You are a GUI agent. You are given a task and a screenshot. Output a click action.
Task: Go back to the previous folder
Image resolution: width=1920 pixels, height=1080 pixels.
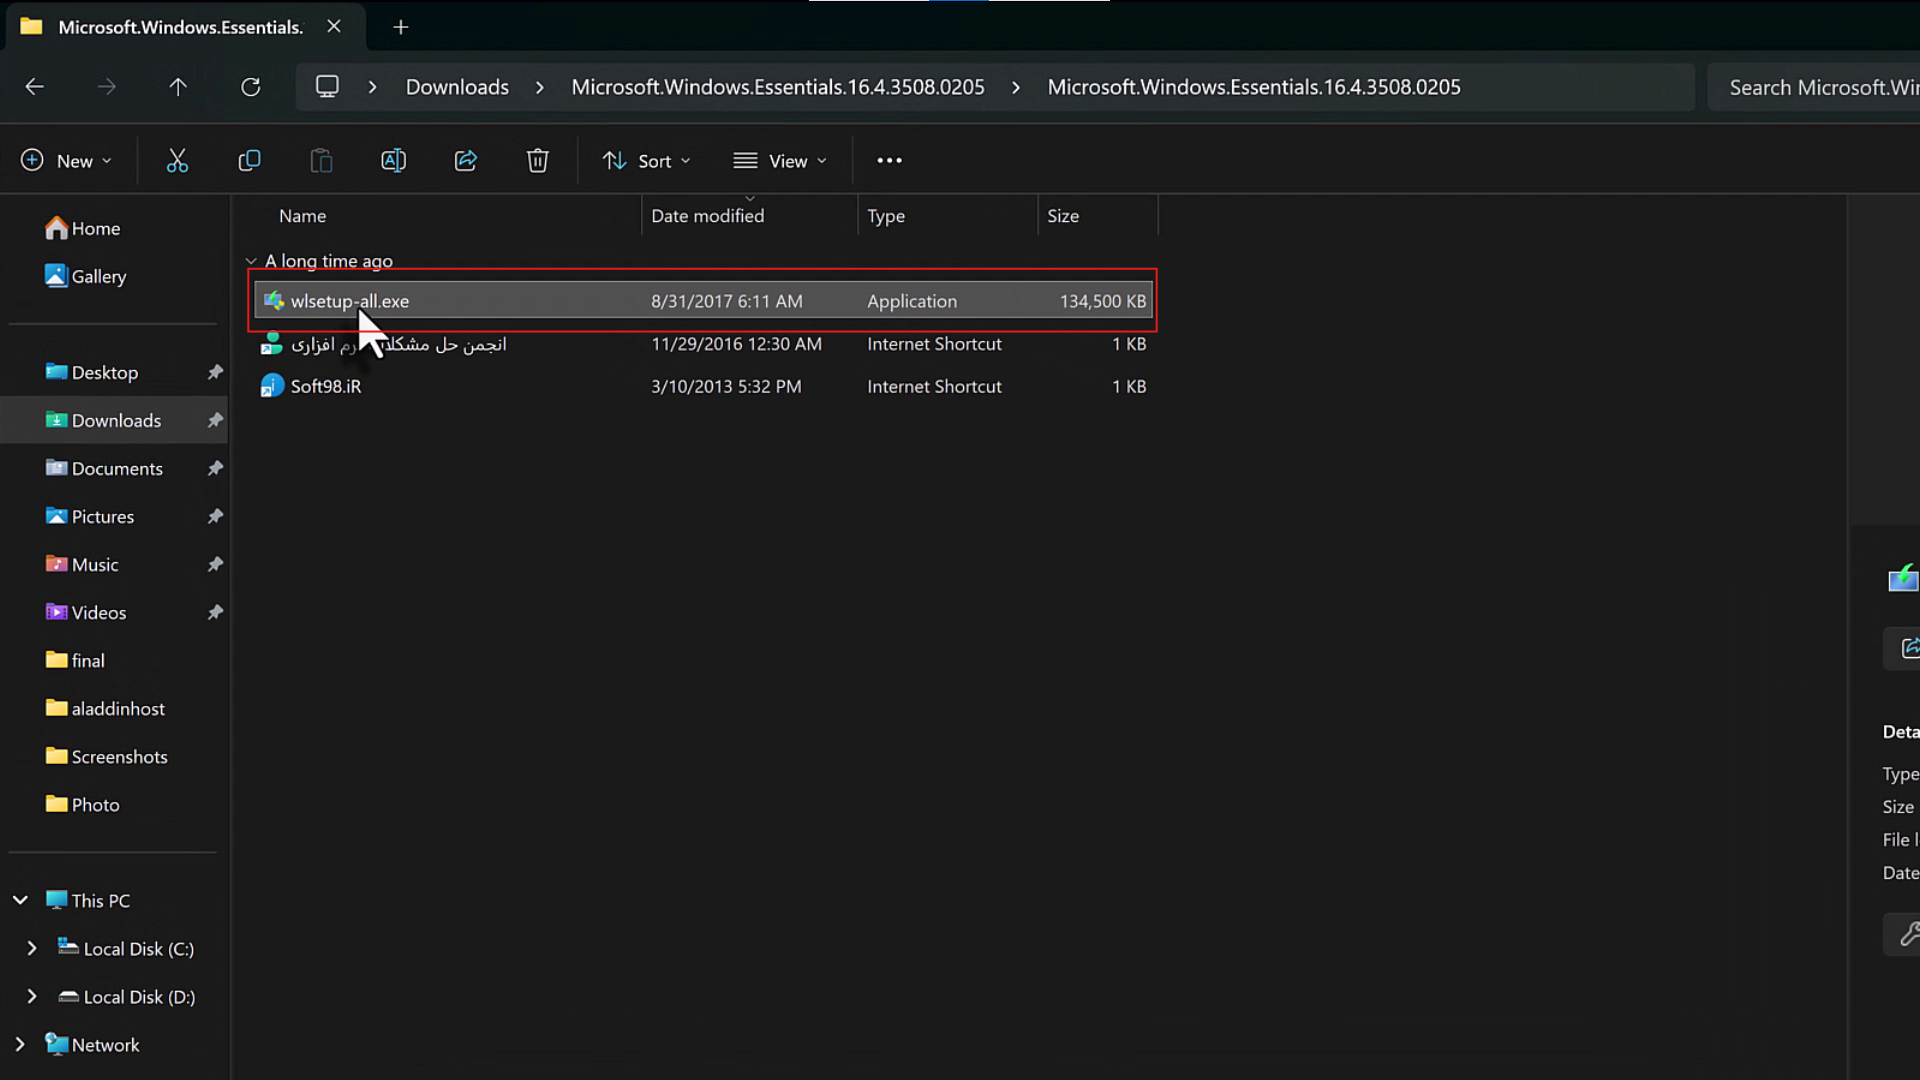[35, 87]
